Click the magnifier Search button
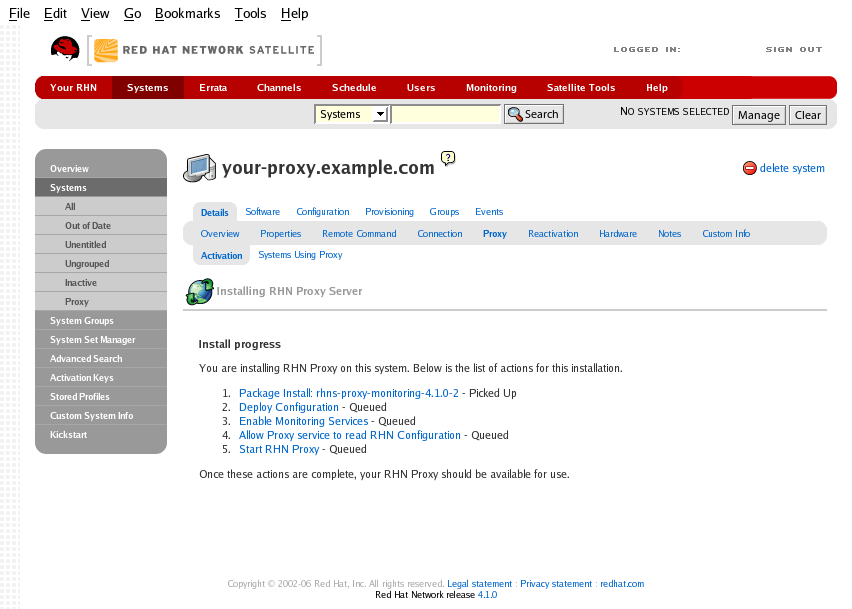 tap(534, 114)
